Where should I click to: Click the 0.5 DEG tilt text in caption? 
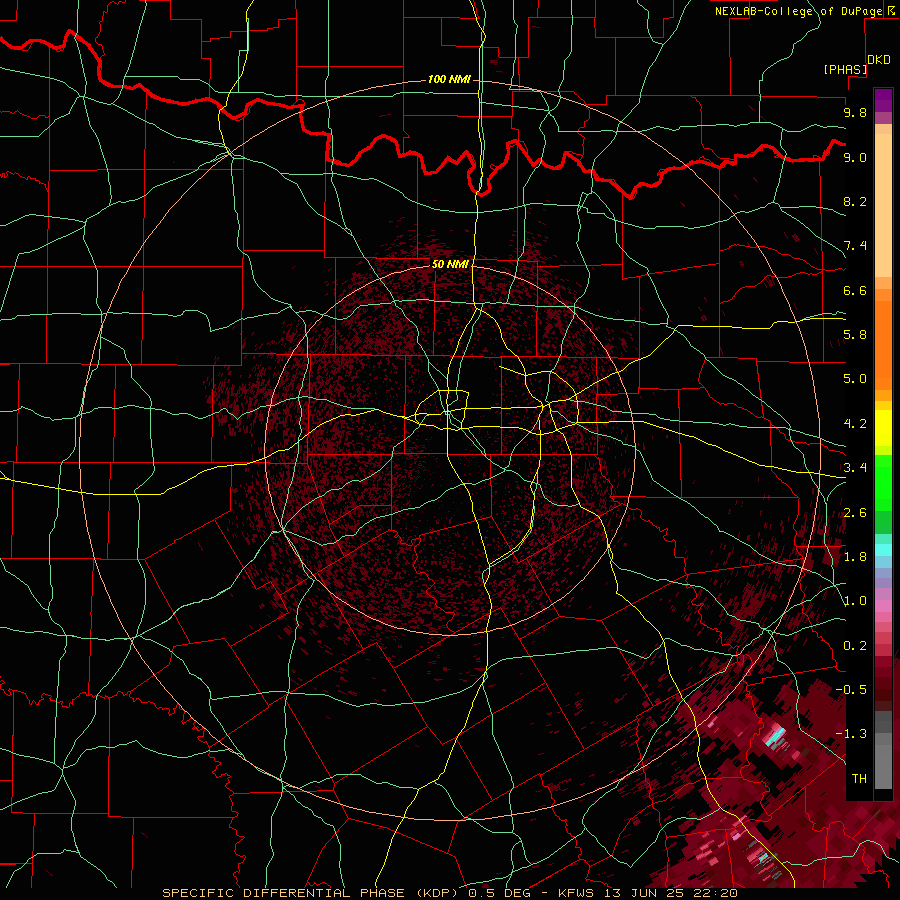tap(499, 893)
